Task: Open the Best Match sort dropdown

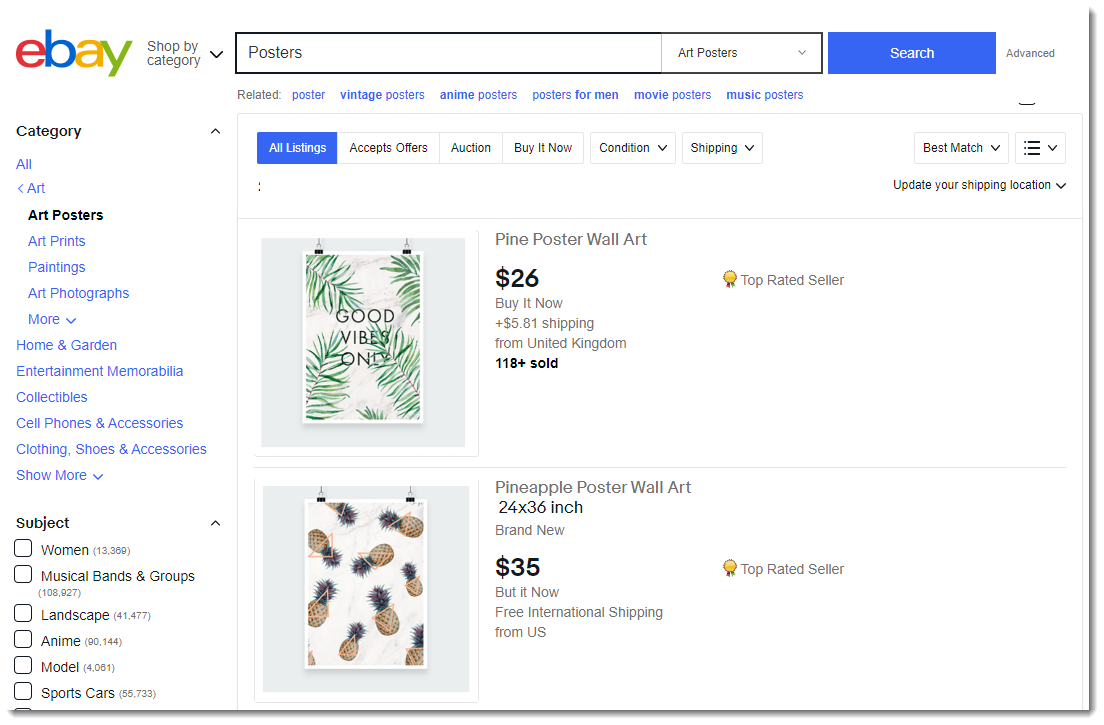Action: pos(960,148)
